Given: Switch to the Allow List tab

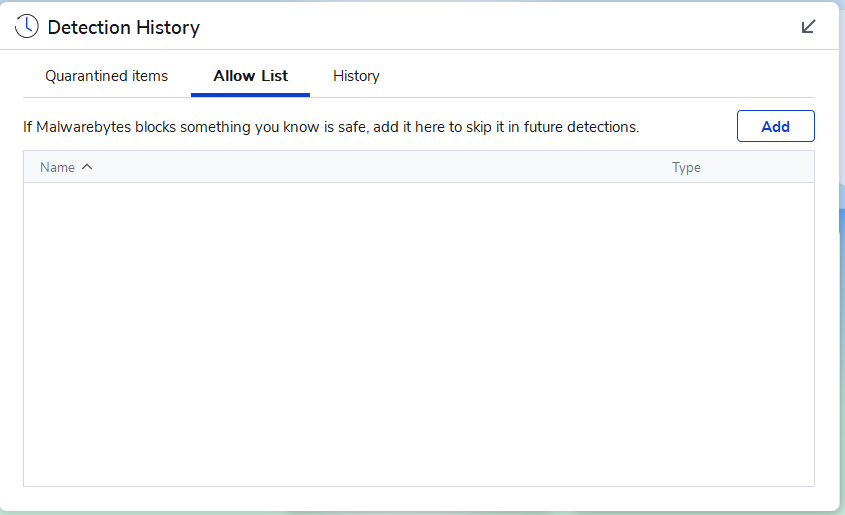Looking at the screenshot, I should 251,76.
